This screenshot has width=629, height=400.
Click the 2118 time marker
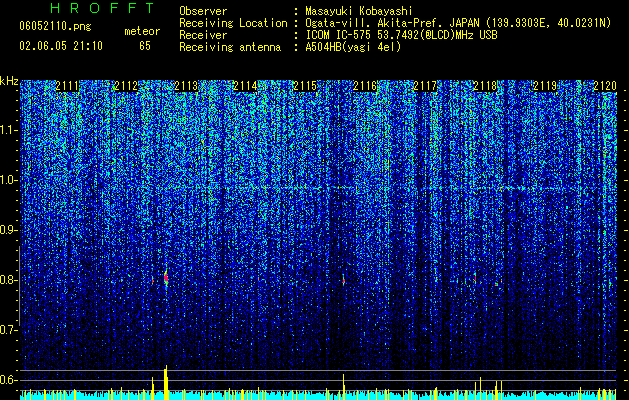click(485, 86)
